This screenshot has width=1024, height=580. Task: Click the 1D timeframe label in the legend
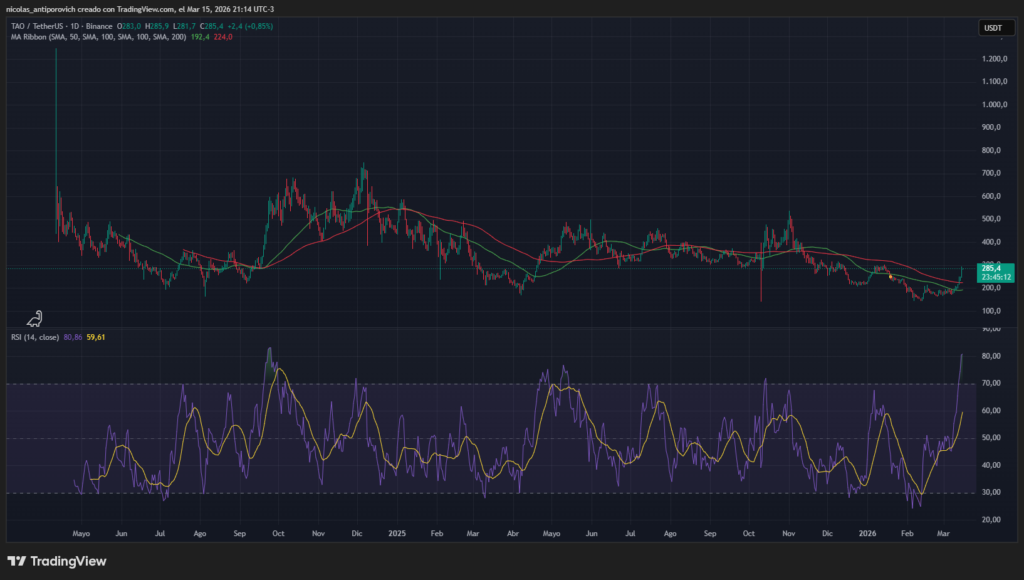pos(73,27)
